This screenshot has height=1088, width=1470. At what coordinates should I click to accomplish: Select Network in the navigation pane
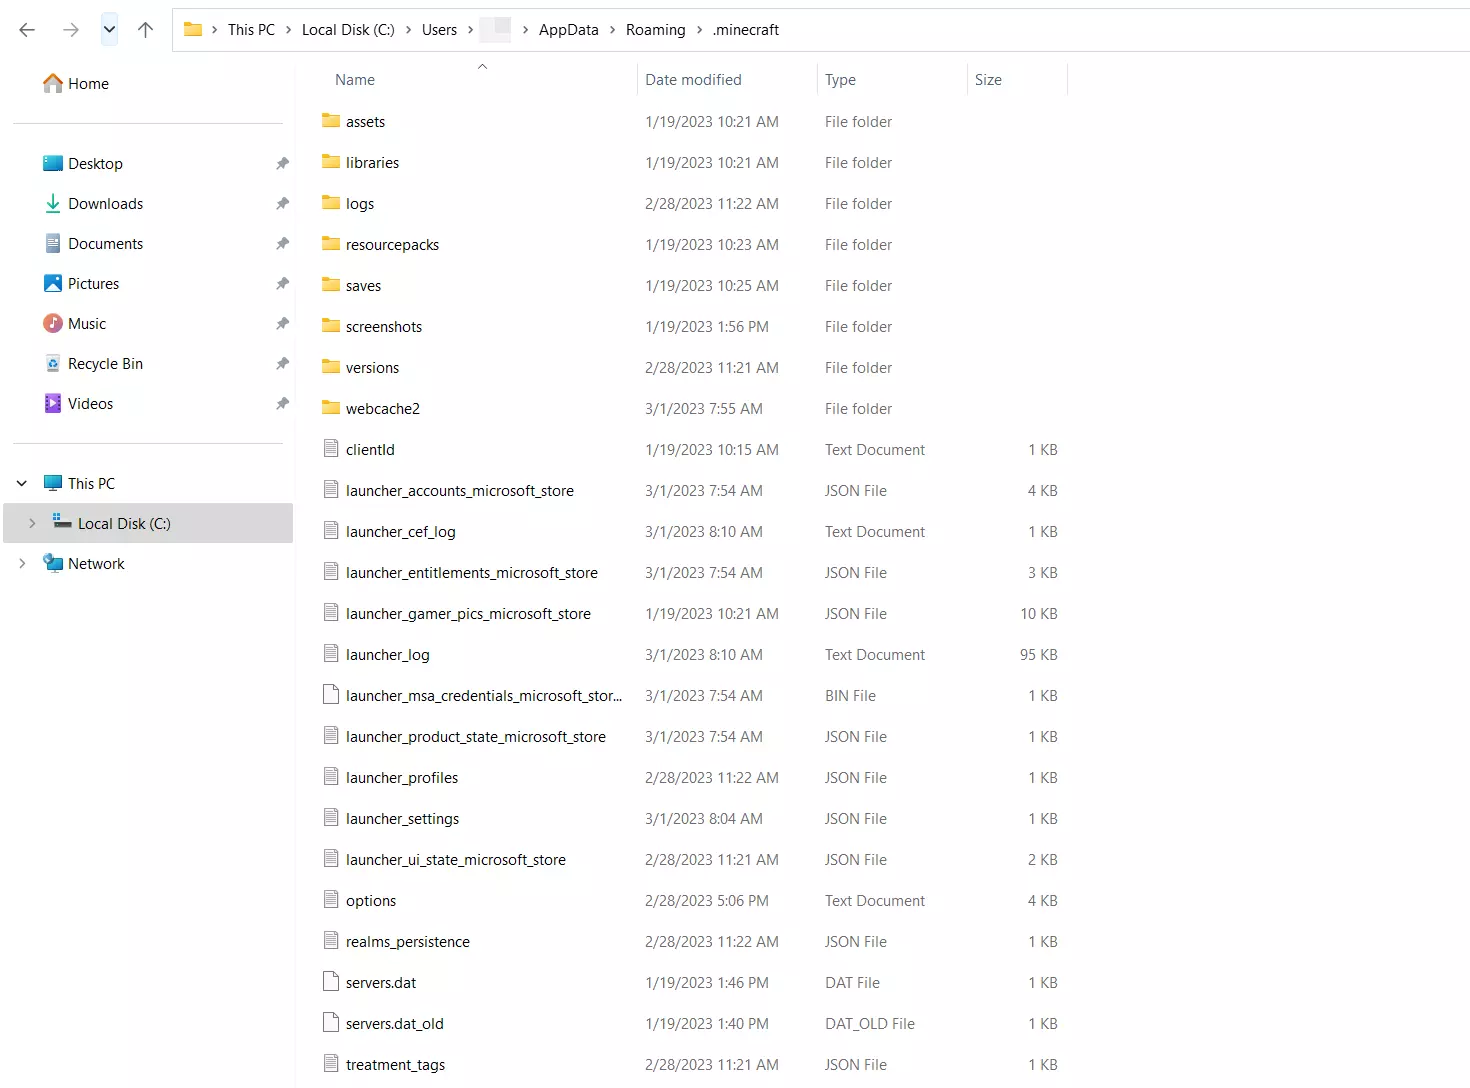coord(96,563)
